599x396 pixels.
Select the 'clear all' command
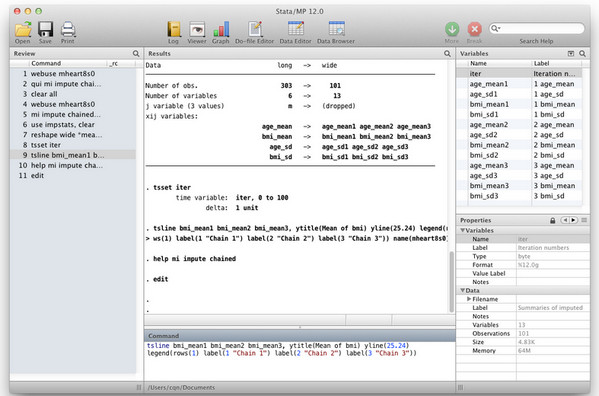click(x=73, y=94)
